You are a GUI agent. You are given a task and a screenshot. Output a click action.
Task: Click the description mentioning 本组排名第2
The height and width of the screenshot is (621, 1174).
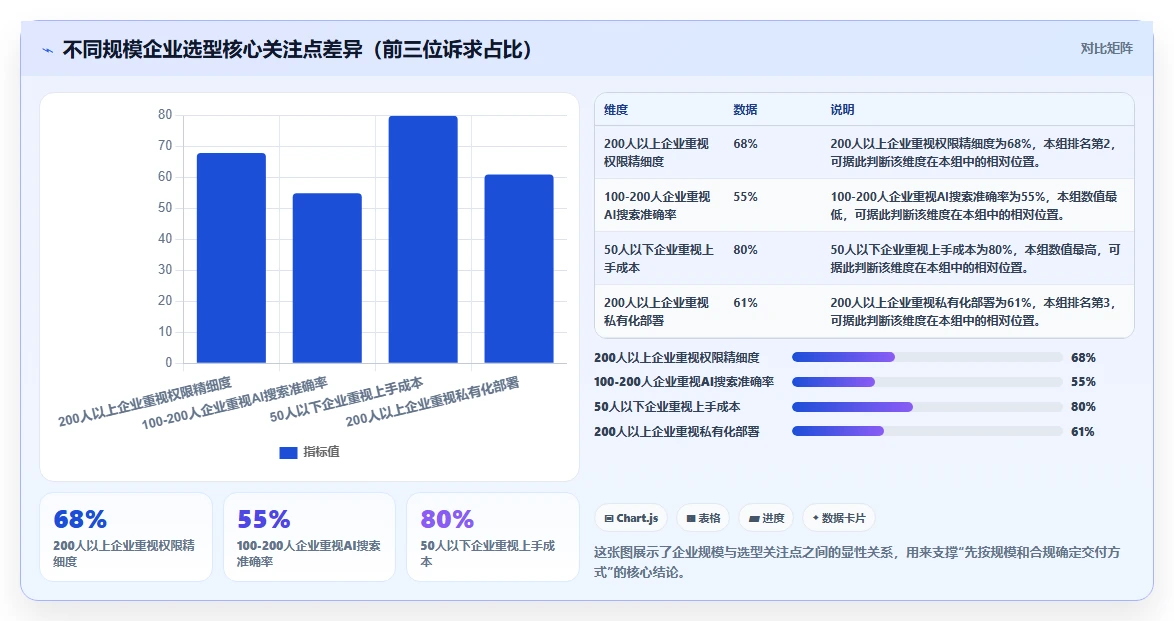(x=973, y=153)
